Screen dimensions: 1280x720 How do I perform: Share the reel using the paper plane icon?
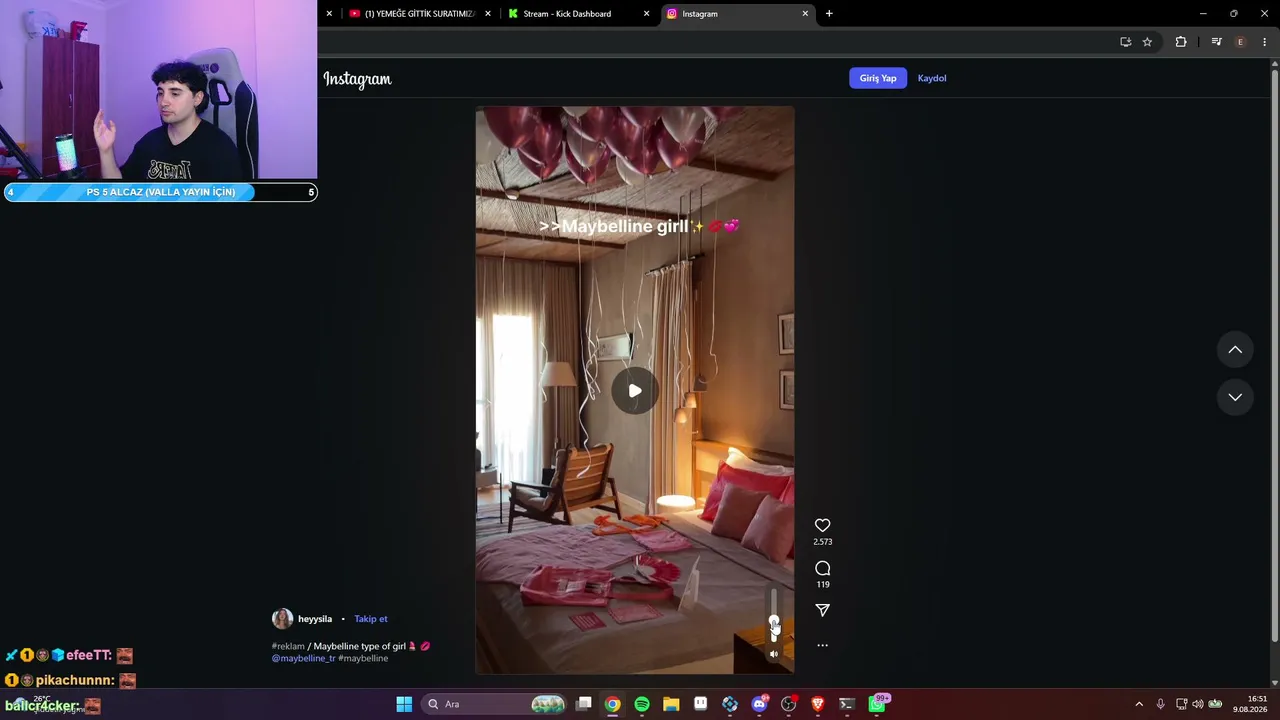(822, 610)
